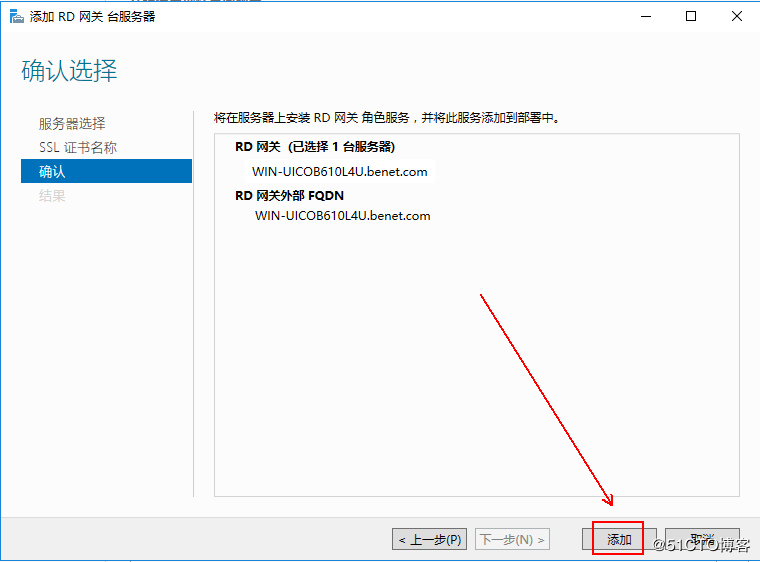Viewport: 760px width, 562px height.
Task: Click the wizard icon in title bar
Action: coord(16,17)
